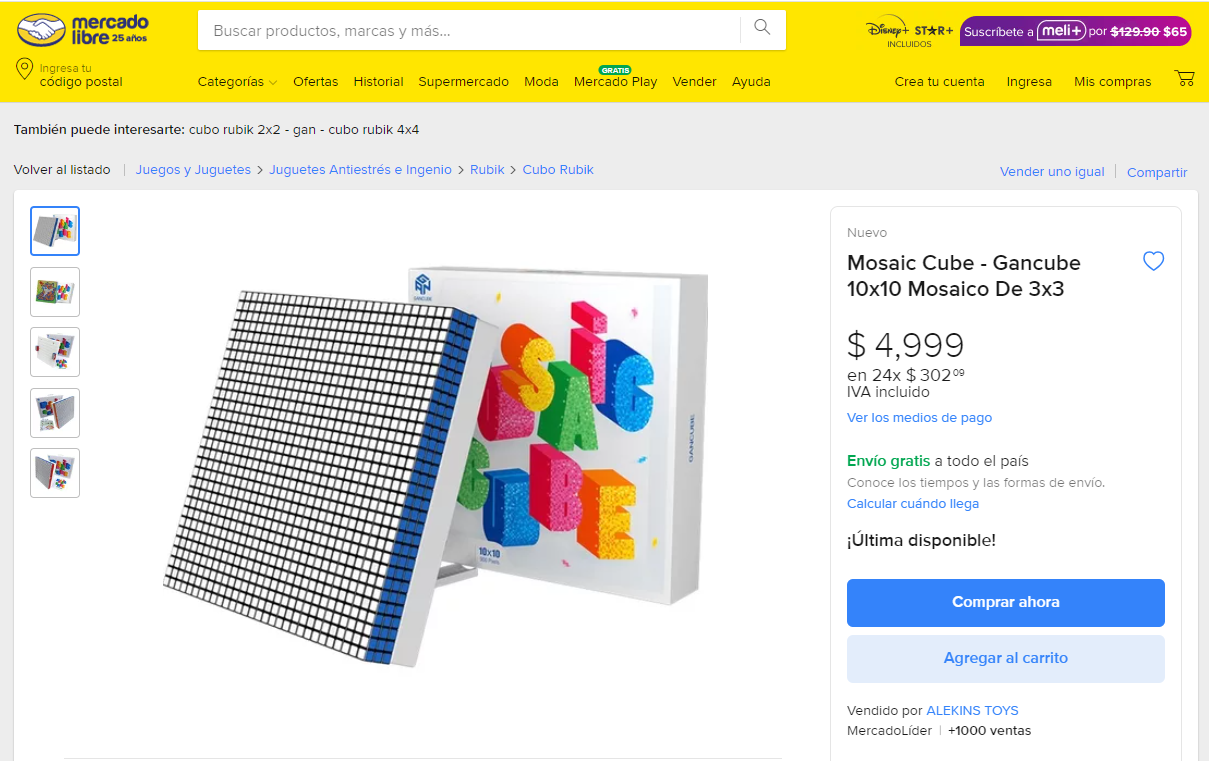Screen dimensions: 1209x761
Task: Select the second product thumbnail
Action: pos(55,292)
